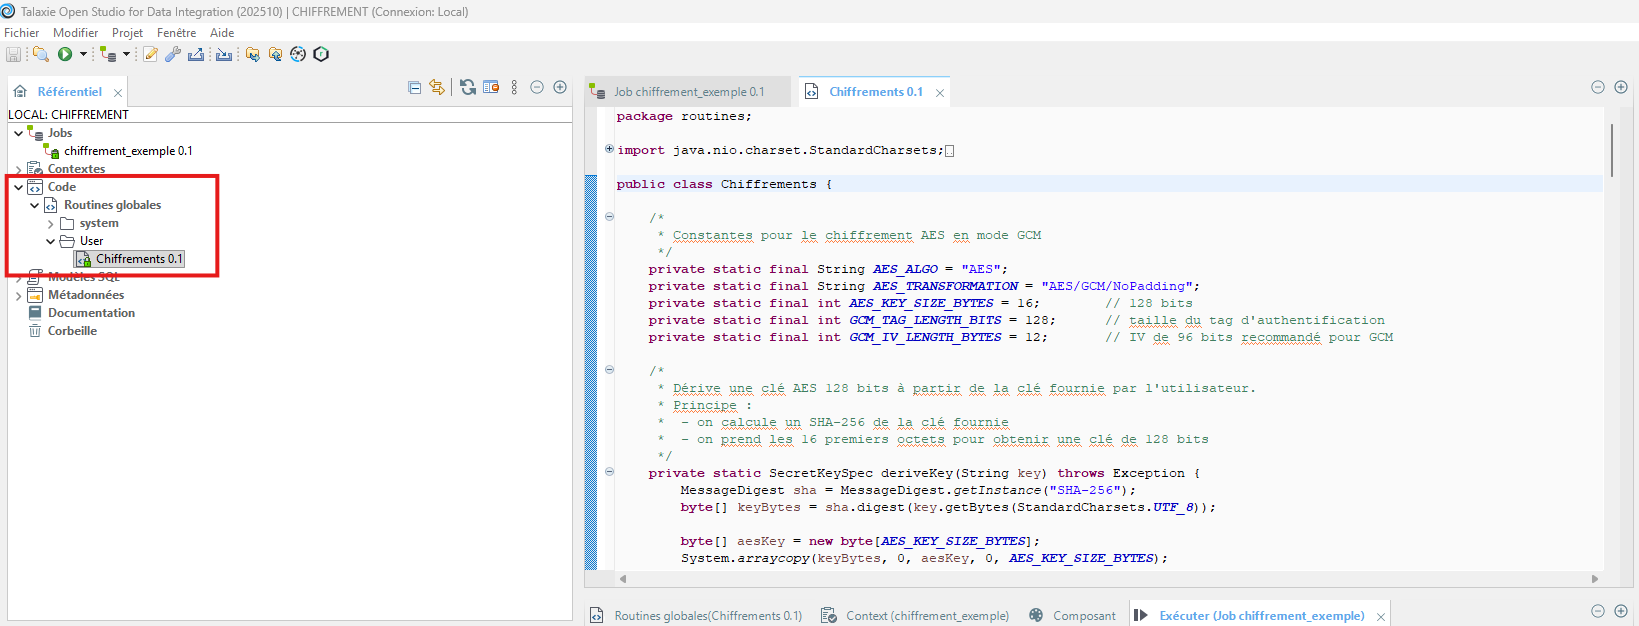Click the green Run job toolbar button
The height and width of the screenshot is (626, 1639).
(x=65, y=54)
